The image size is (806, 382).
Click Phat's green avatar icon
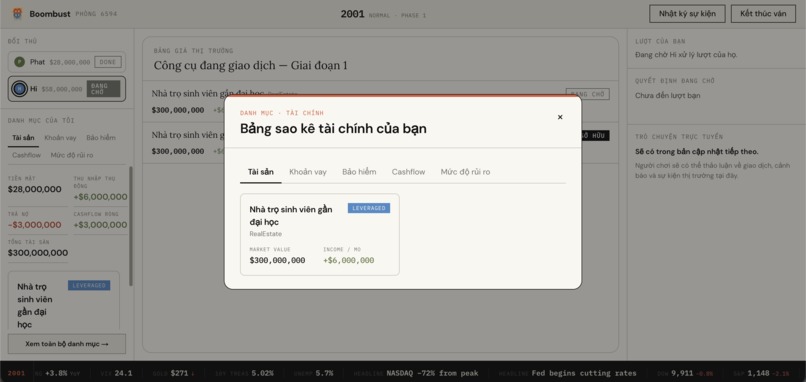tap(20, 62)
